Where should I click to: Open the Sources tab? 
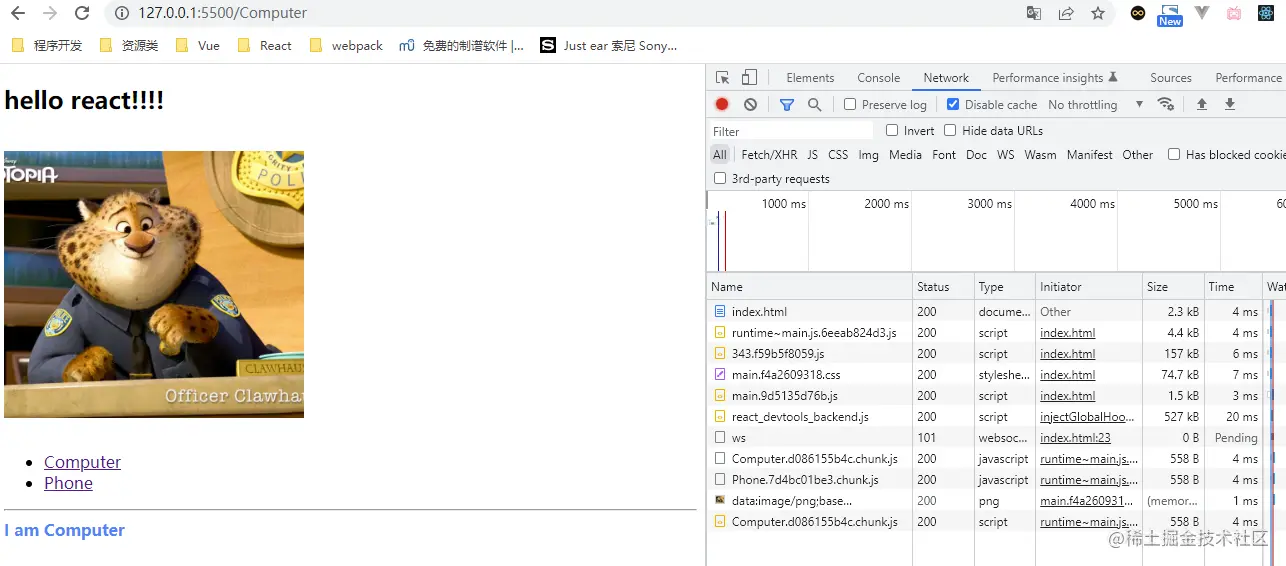(1171, 78)
